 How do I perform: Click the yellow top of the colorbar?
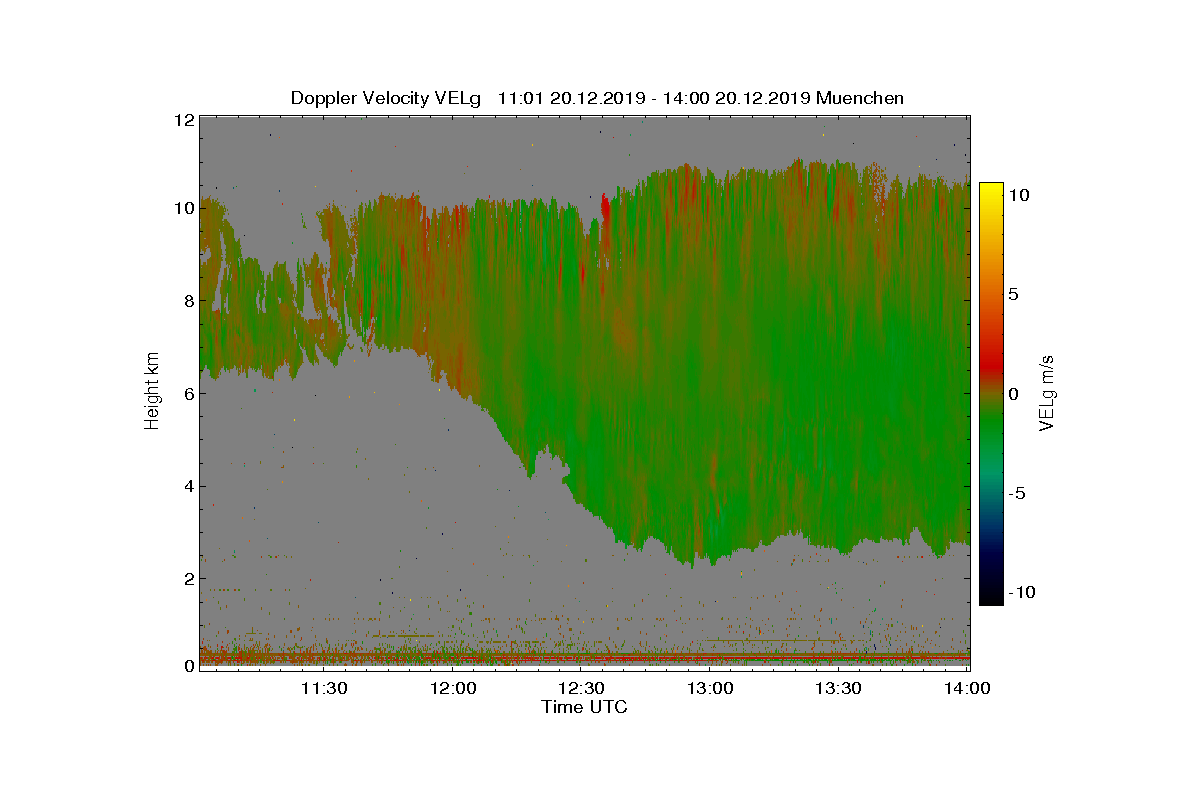tap(990, 190)
